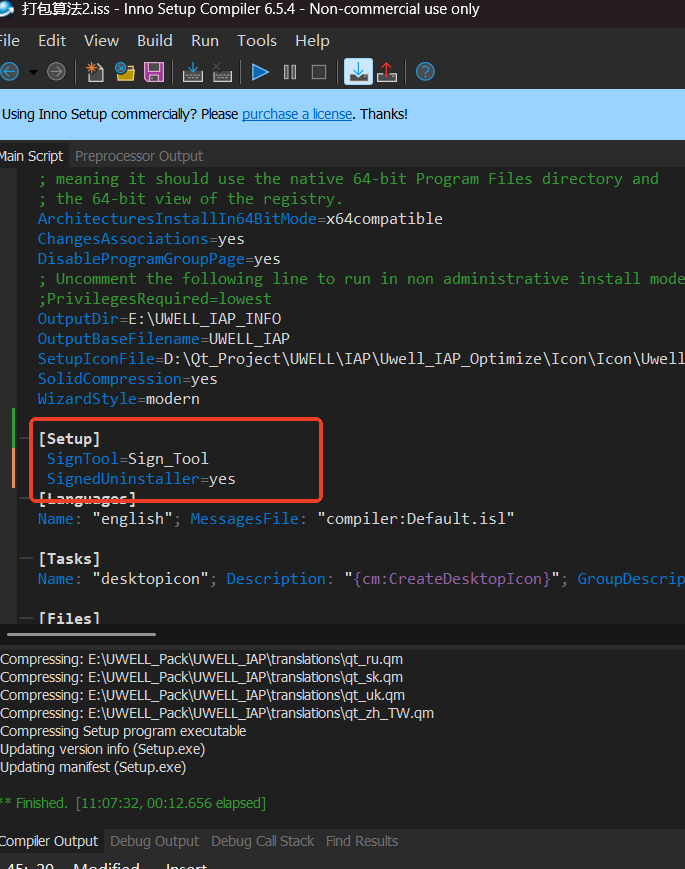Switch to the Preprocessor Output tab
Viewport: 685px width, 869px height.
click(x=139, y=156)
